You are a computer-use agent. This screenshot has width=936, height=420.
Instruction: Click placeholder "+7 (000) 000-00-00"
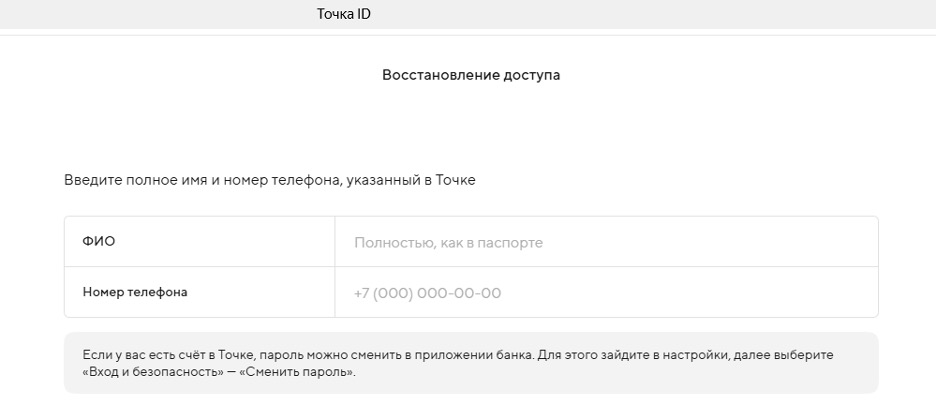[427, 294]
